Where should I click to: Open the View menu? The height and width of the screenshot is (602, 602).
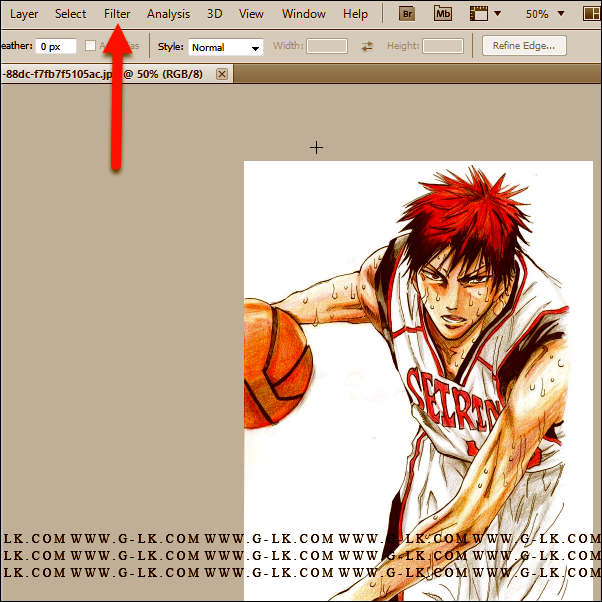(x=251, y=14)
